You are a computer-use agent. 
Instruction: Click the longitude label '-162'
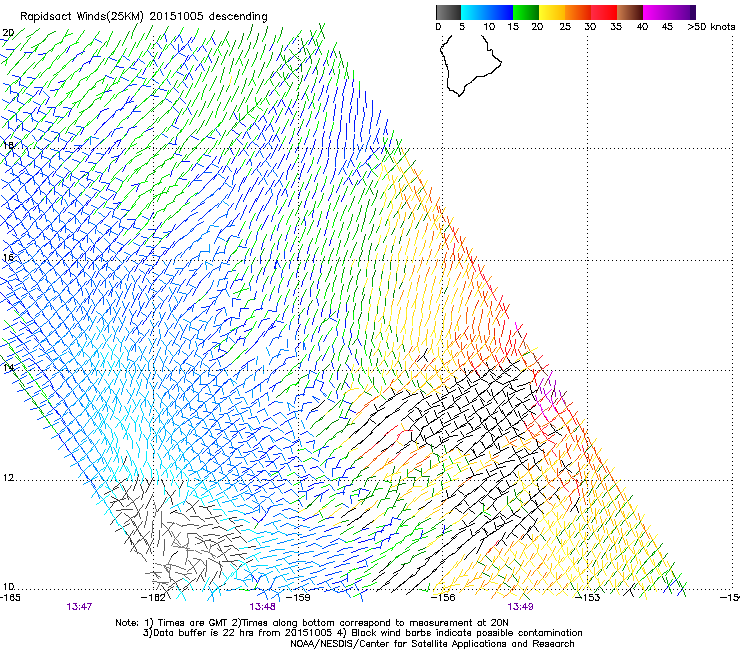153,598
